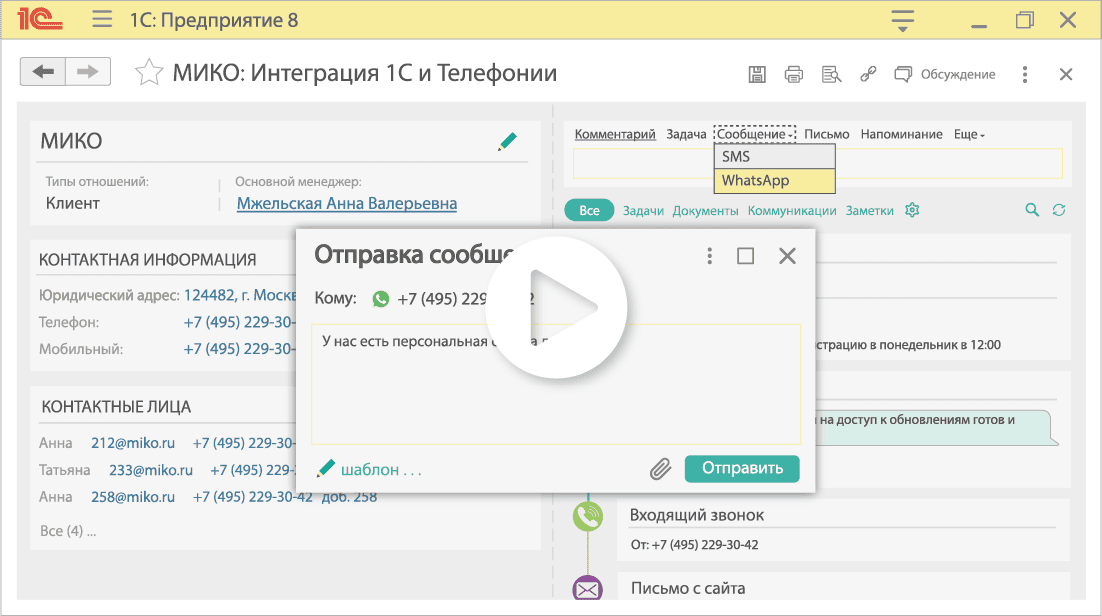Screen dimensions: 1102x616
Task: Click the hamburger menu next to the 1C logo
Action: [101, 19]
